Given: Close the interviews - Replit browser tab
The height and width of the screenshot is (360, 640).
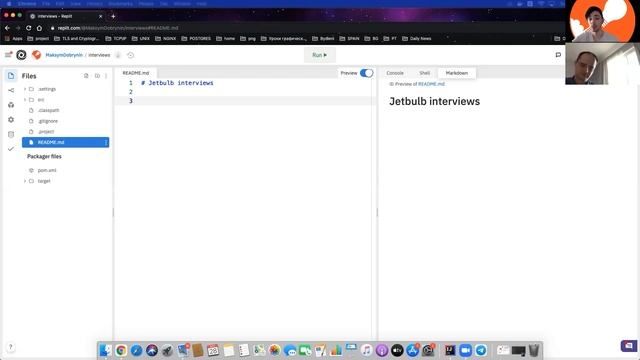Looking at the screenshot, I should [100, 16].
